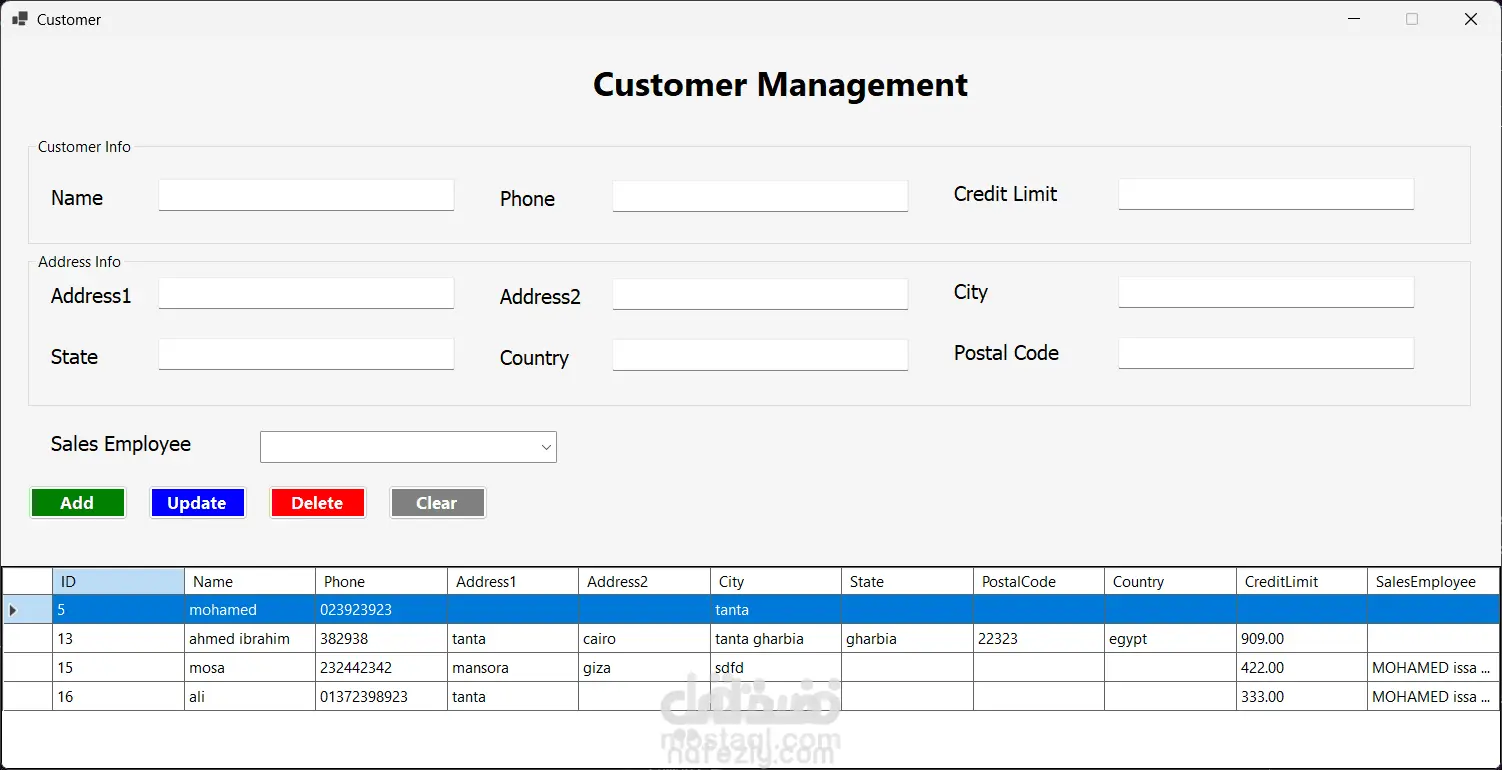This screenshot has height=770, width=1502.
Task: Click the City cell 'tanta gharbia'
Action: tap(776, 639)
